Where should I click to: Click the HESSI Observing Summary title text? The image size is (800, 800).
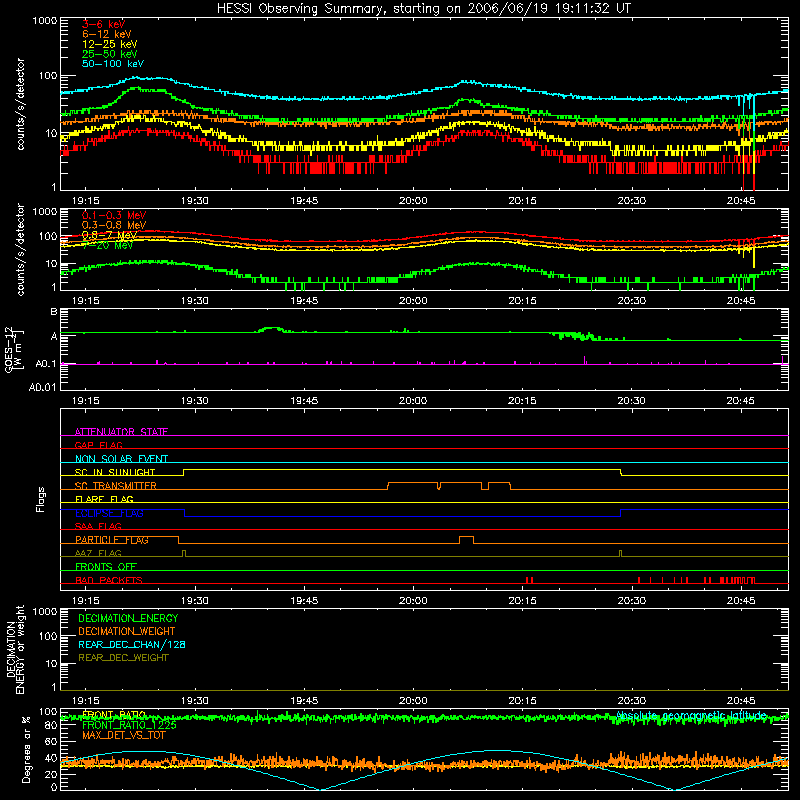point(423,9)
